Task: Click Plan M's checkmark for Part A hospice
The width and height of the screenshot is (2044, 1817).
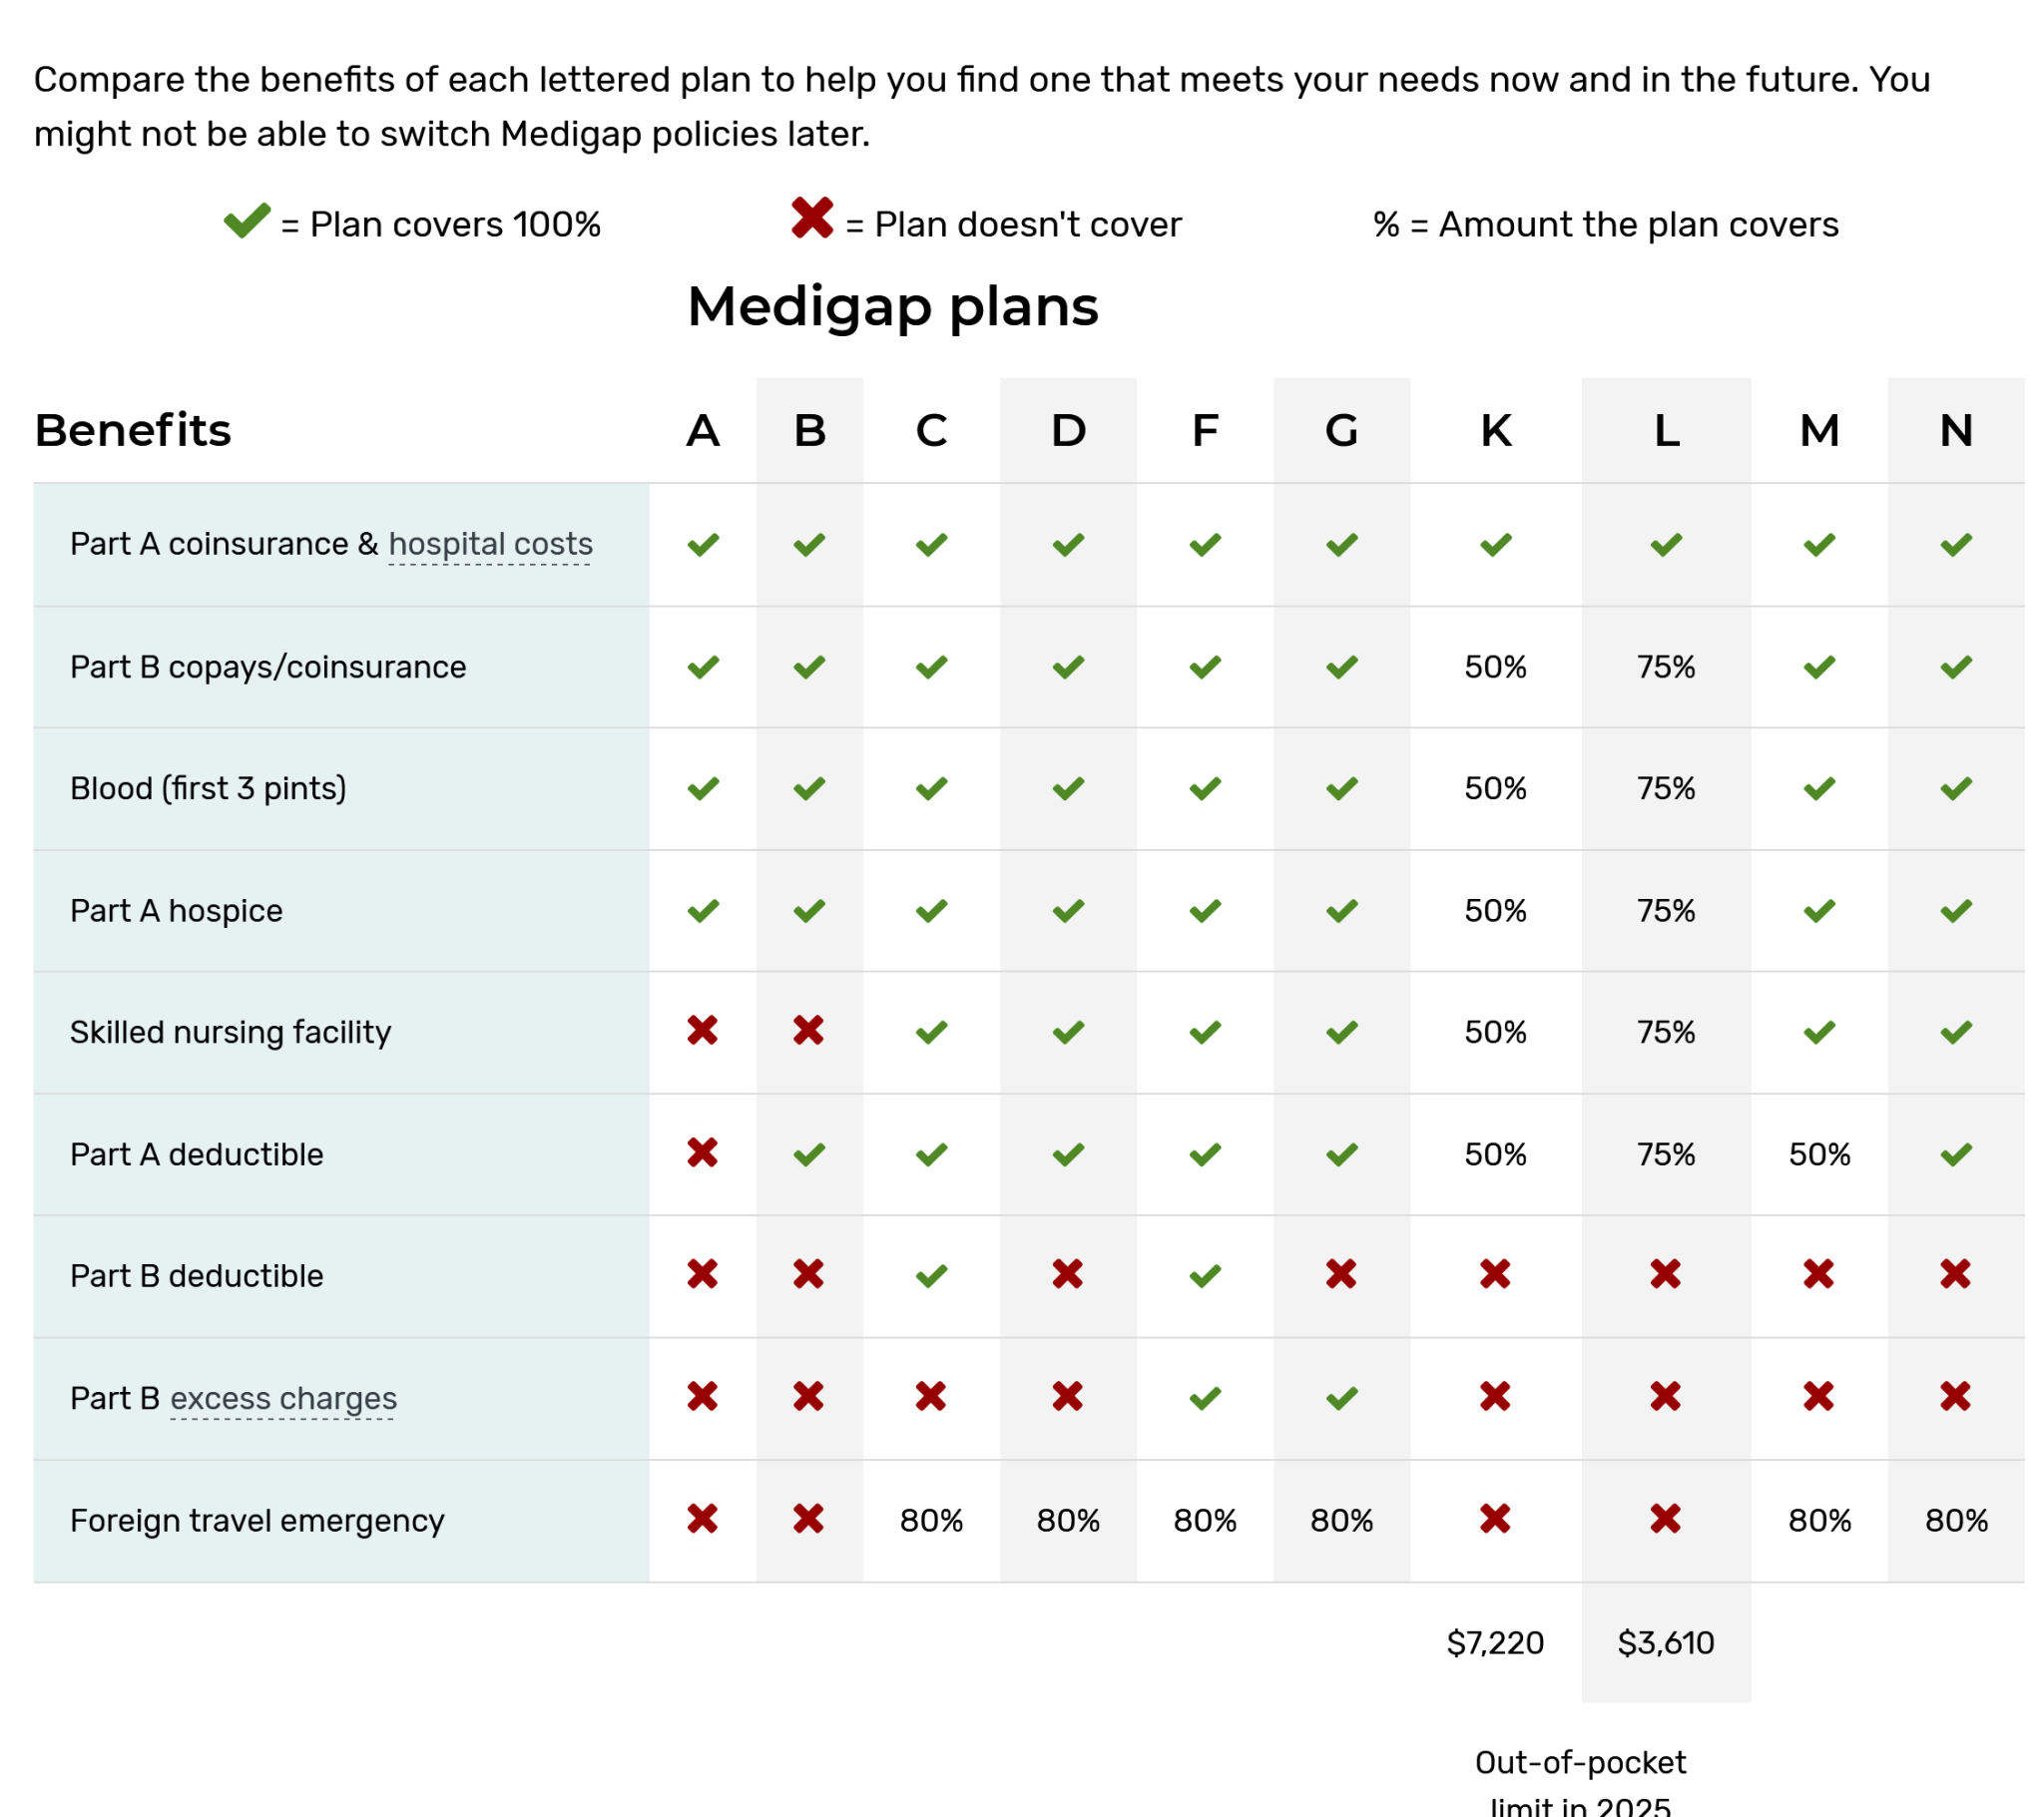Action: [x=1819, y=911]
